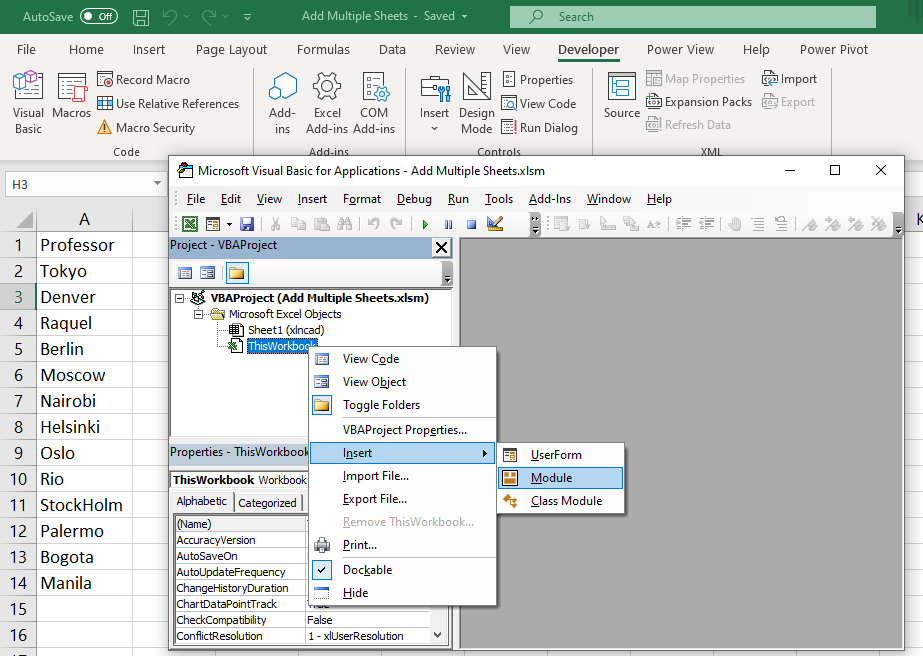923x656 pixels.
Task: Open Visual Basic editor from ribbon
Action: [x=28, y=103]
